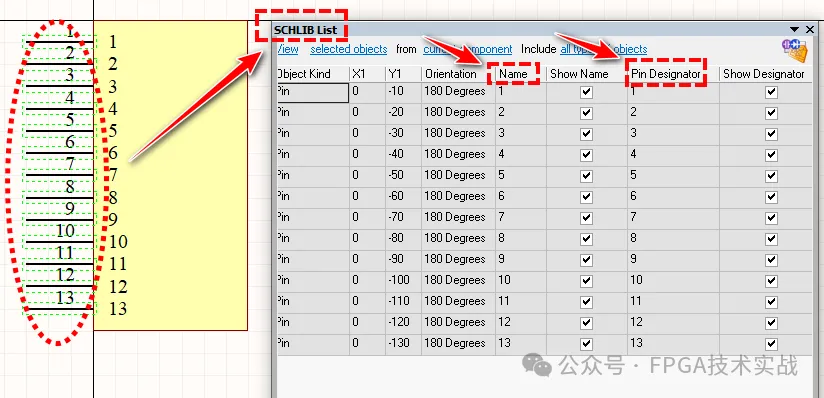
Task: Select the Y1 cell showing -130
Action: click(x=403, y=344)
